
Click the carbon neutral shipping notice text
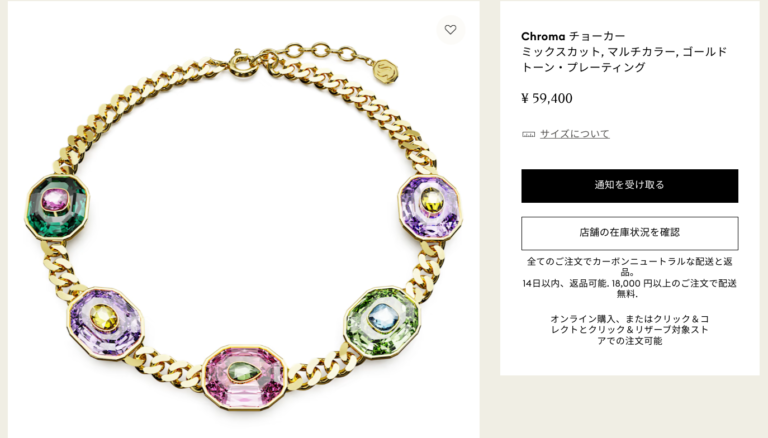click(x=629, y=267)
